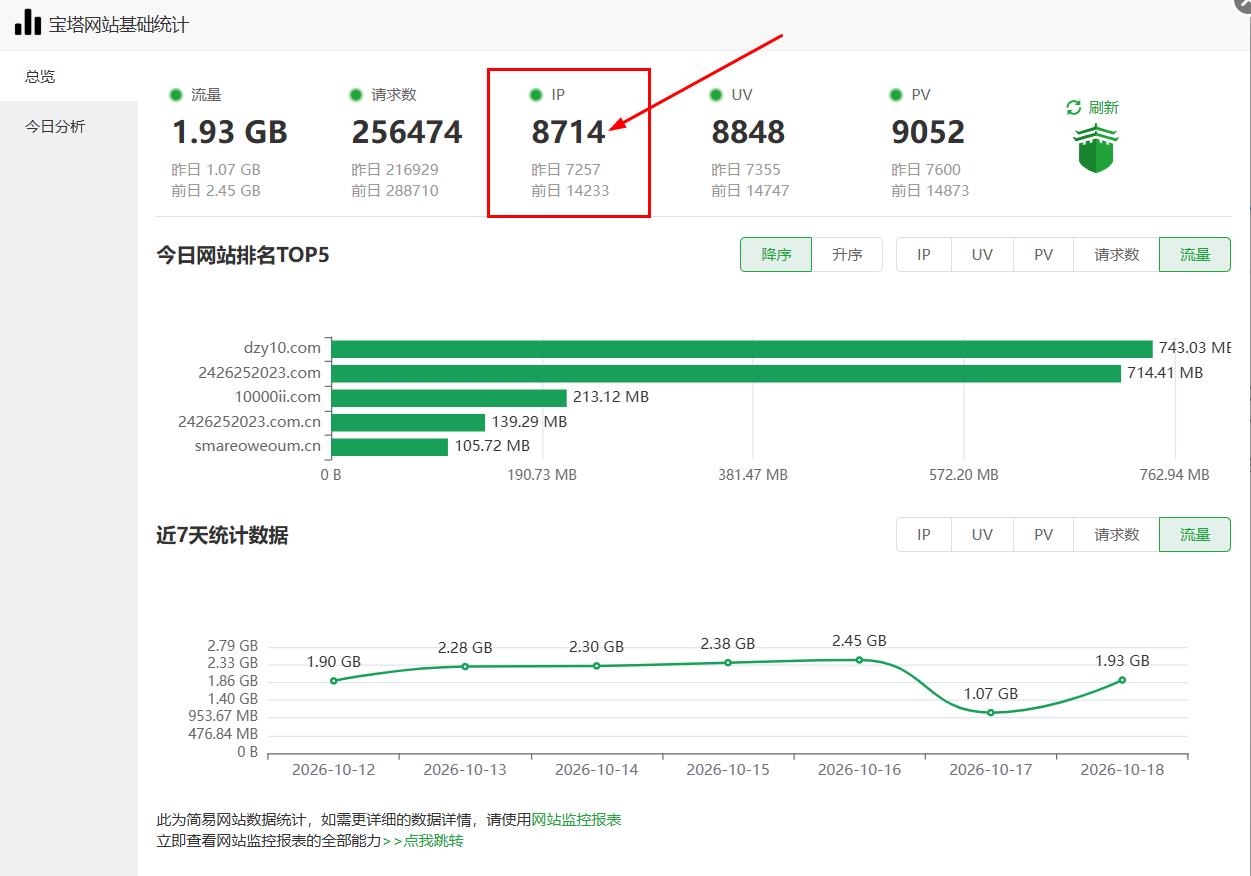Click the 2026-10-16 data point on chart
This screenshot has height=876, width=1251.
[x=859, y=660]
